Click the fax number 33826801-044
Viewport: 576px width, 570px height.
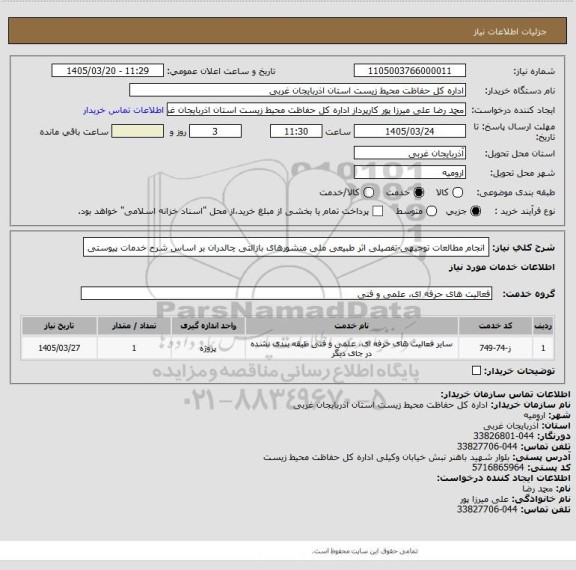[x=503, y=436]
